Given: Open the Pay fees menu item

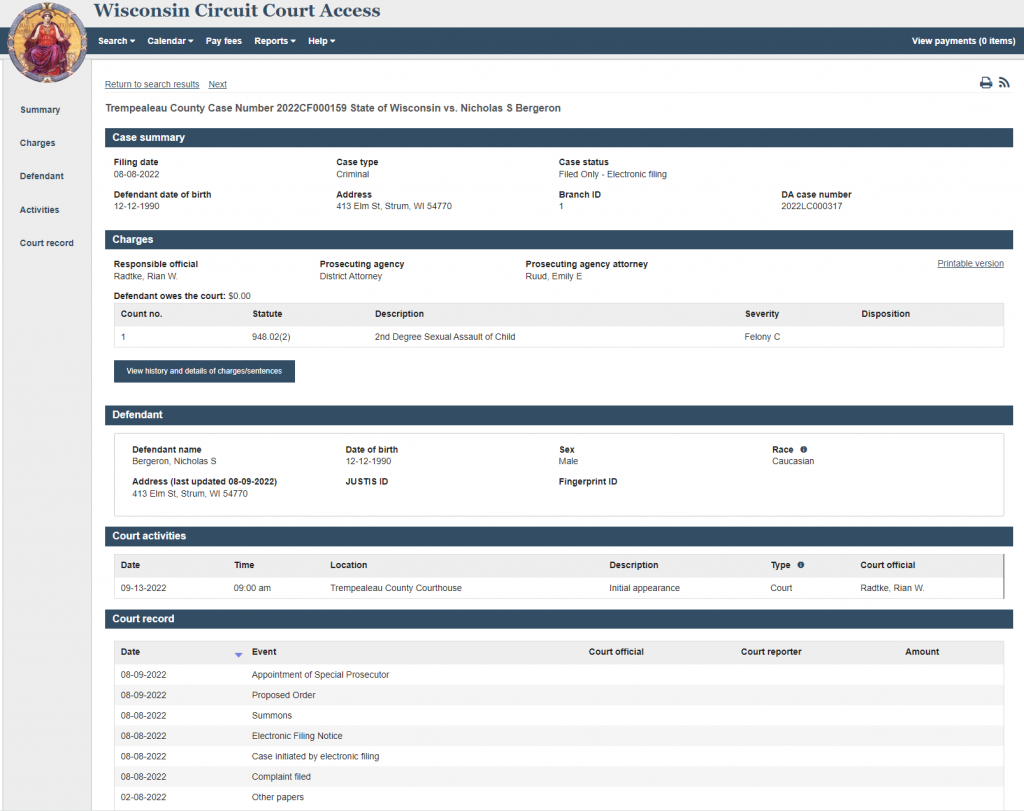Looking at the screenshot, I should tap(223, 41).
